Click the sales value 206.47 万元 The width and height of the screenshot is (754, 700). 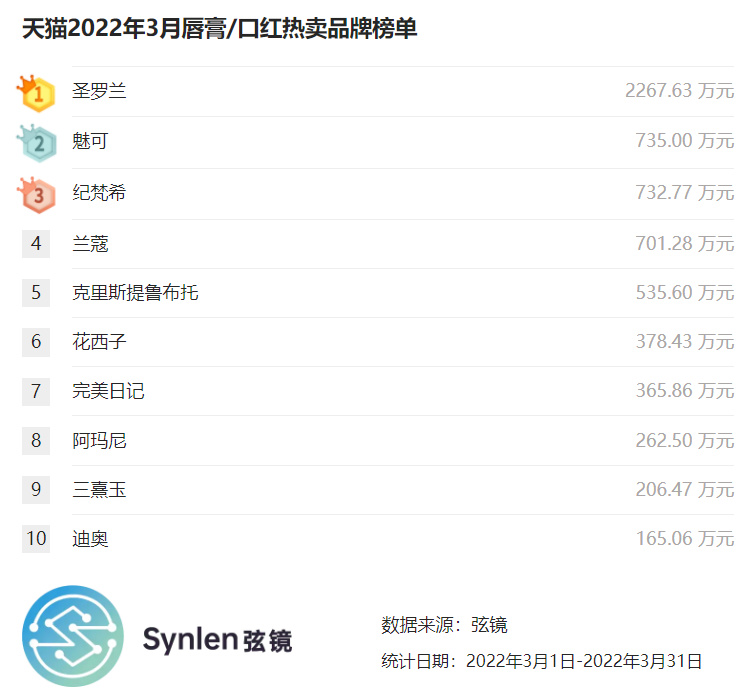(685, 489)
